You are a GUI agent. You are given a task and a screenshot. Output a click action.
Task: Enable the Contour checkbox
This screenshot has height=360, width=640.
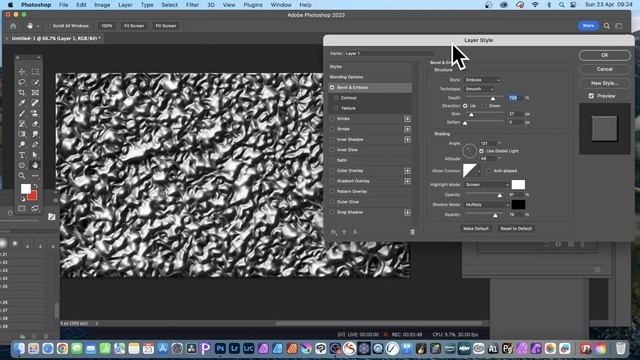[336, 98]
